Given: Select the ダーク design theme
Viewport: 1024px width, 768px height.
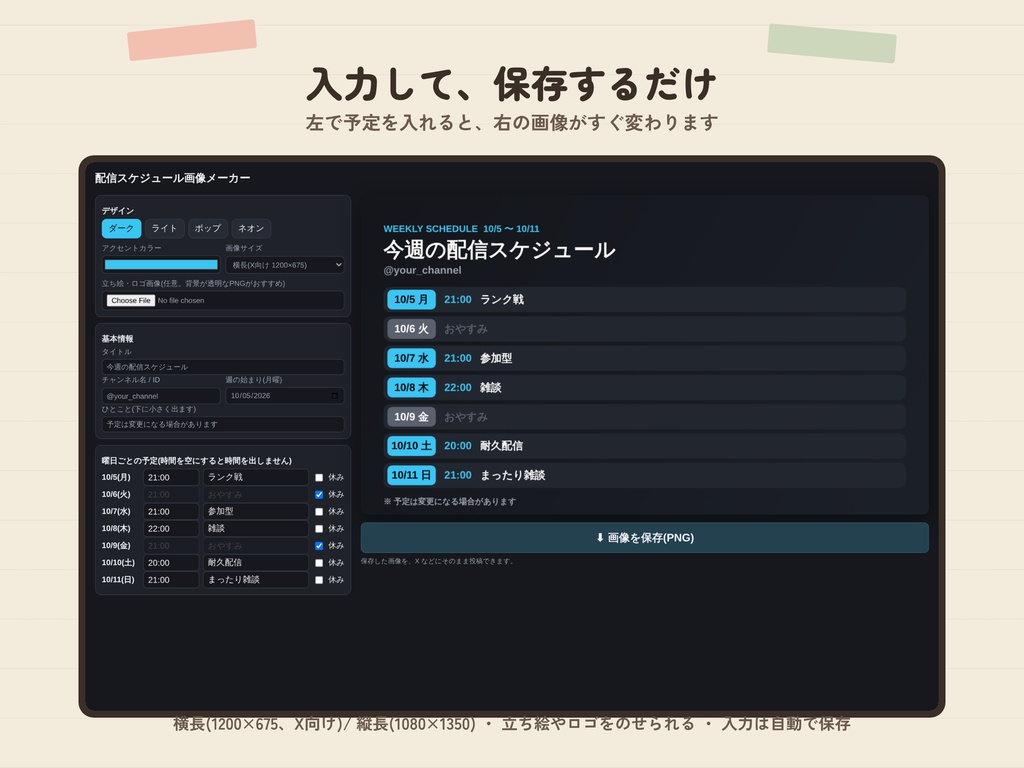Looking at the screenshot, I should [121, 228].
